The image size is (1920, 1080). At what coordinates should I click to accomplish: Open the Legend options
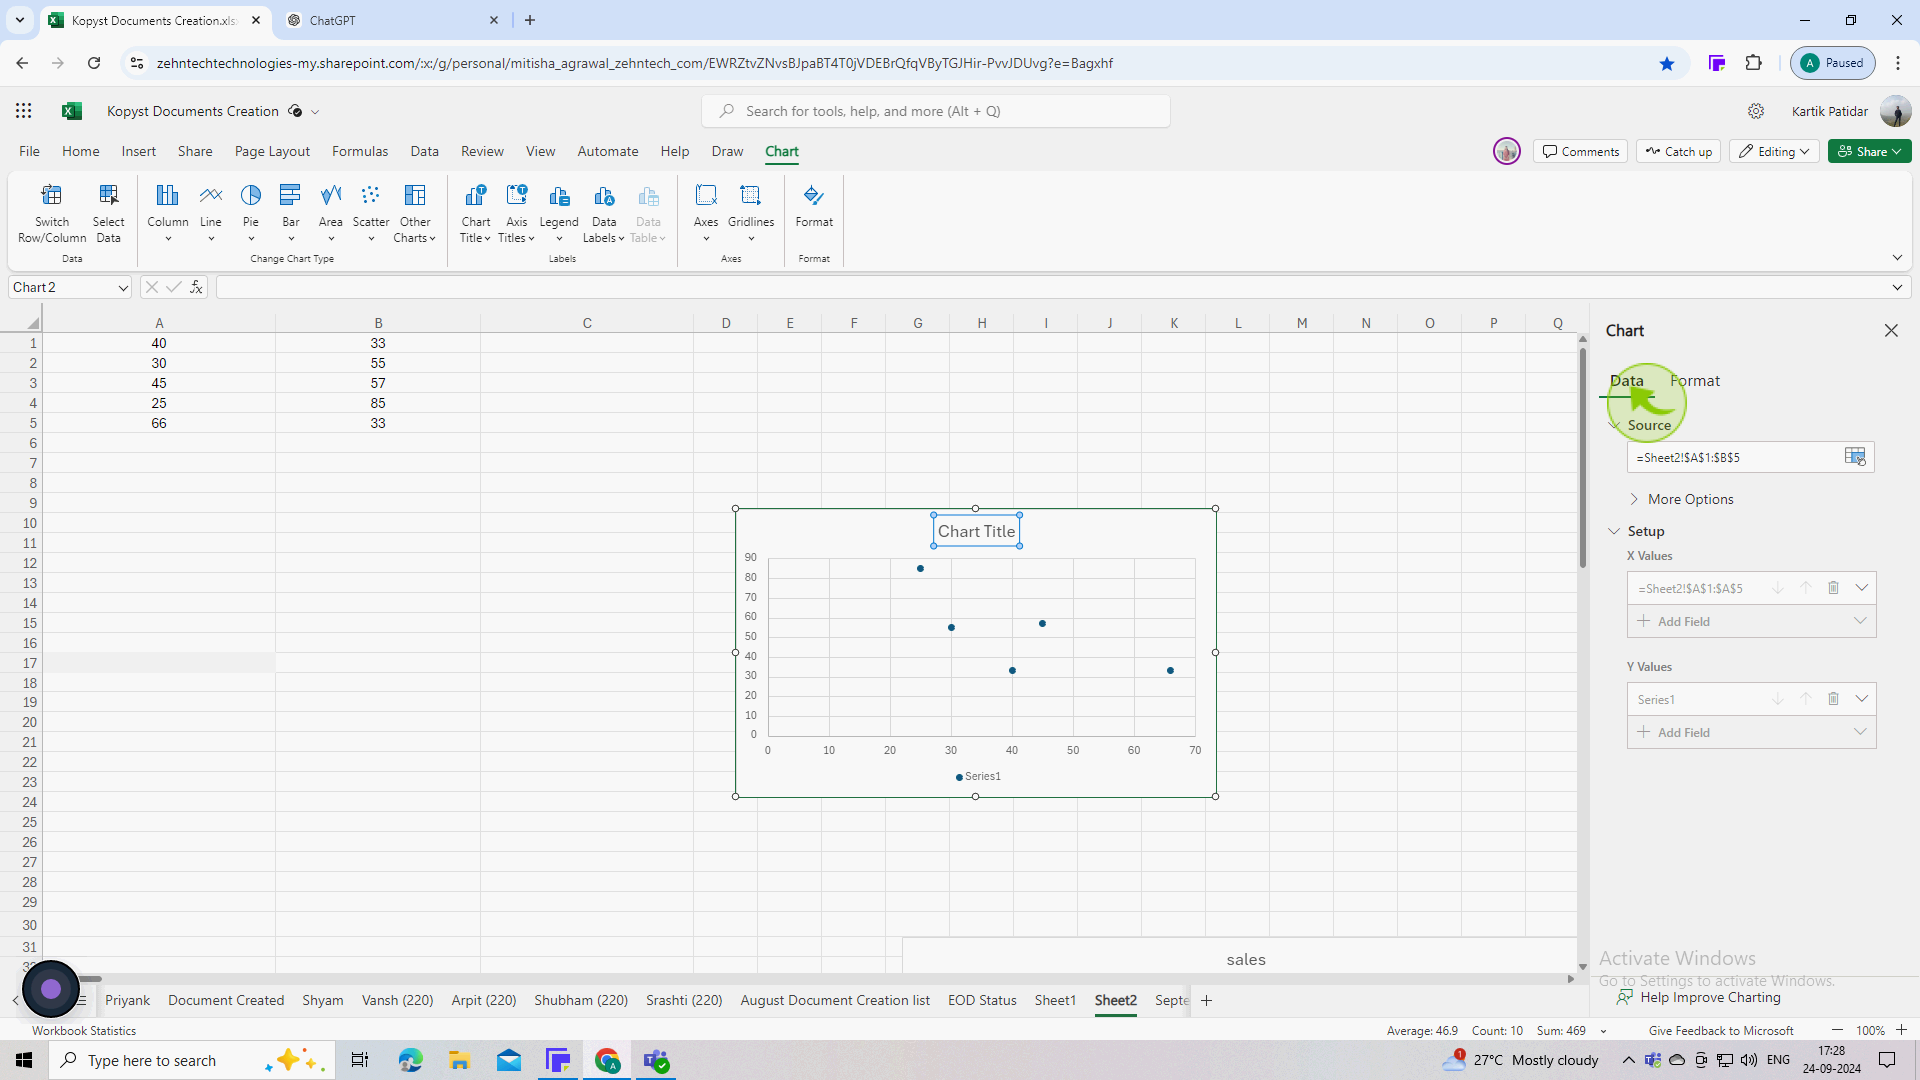pyautogui.click(x=559, y=213)
